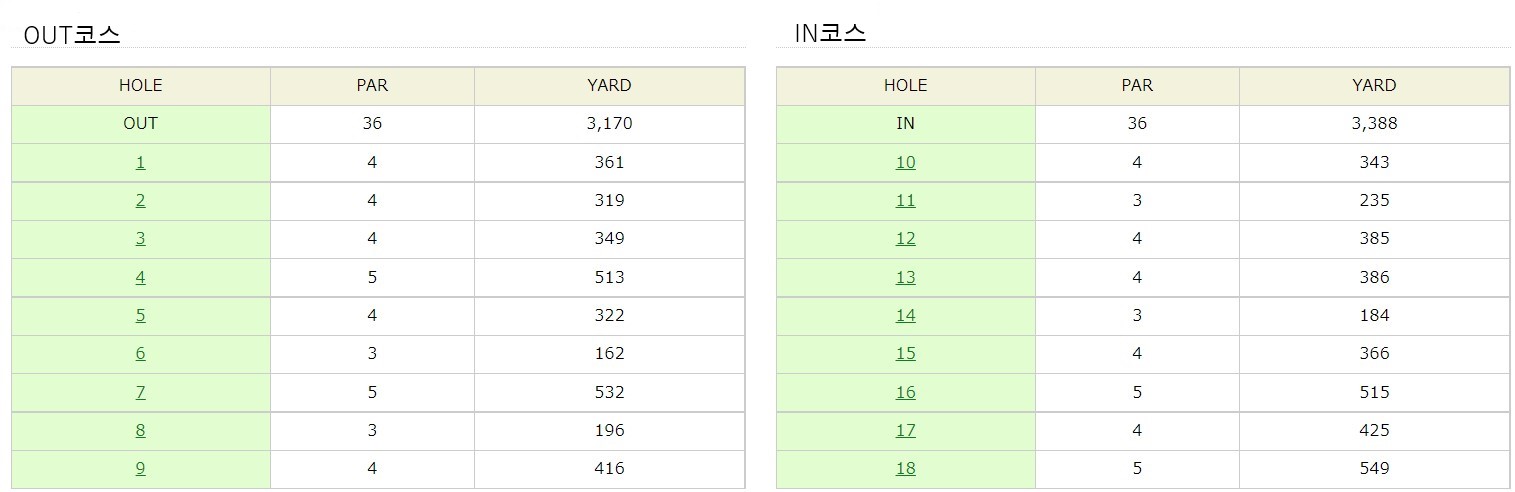Select hole 3 in the OUT table
Screen dimensions: 1515x492
(x=140, y=238)
